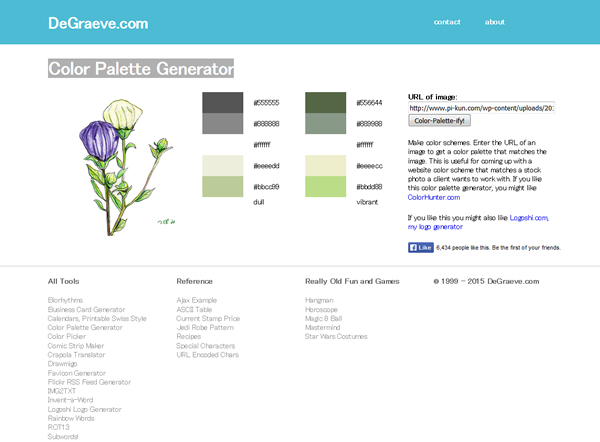The image size is (600, 442).
Task: Click the Reference footer heading
Action: click(194, 281)
